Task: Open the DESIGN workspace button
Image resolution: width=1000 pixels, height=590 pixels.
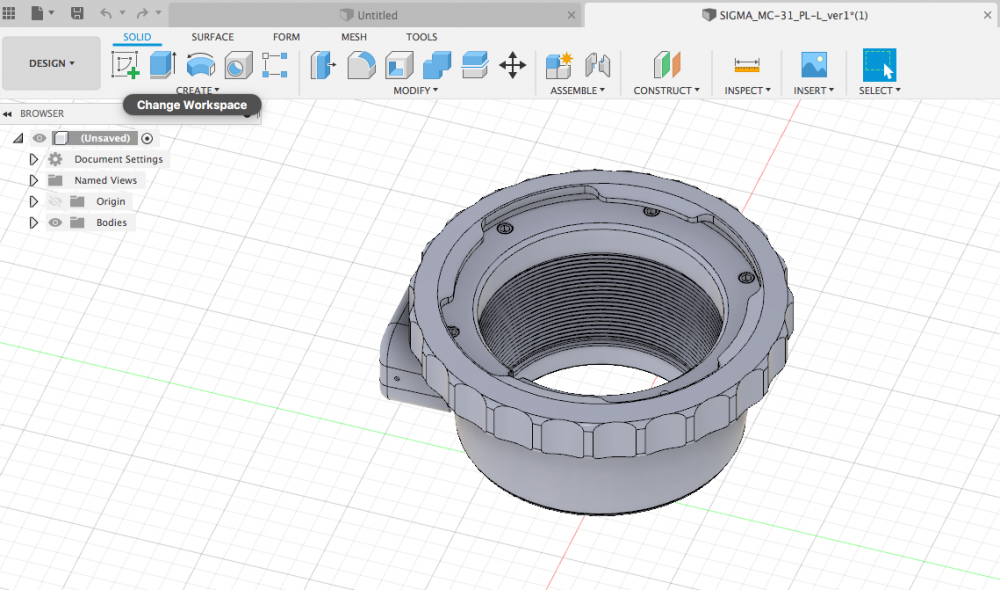Action: click(x=52, y=63)
